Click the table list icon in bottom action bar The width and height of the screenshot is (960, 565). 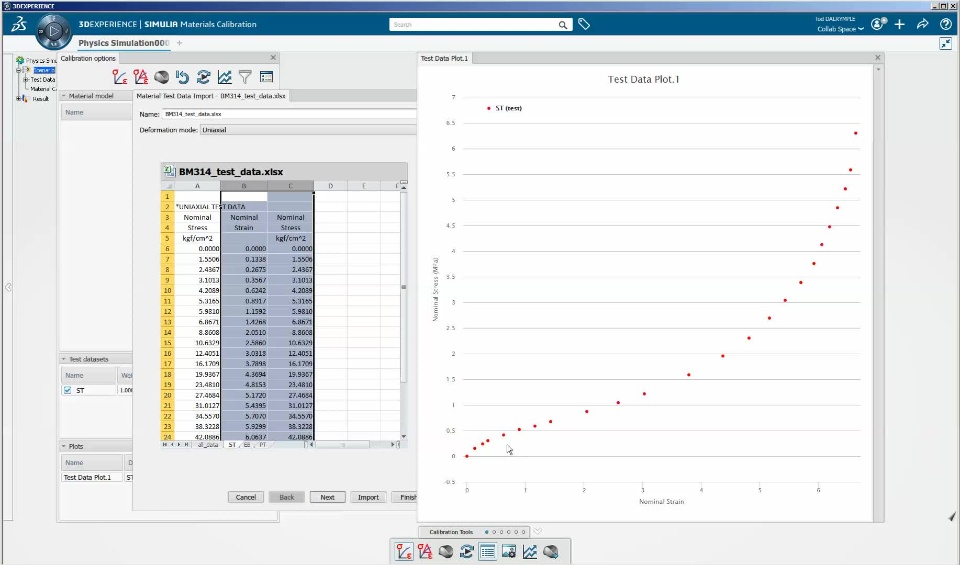(487, 552)
